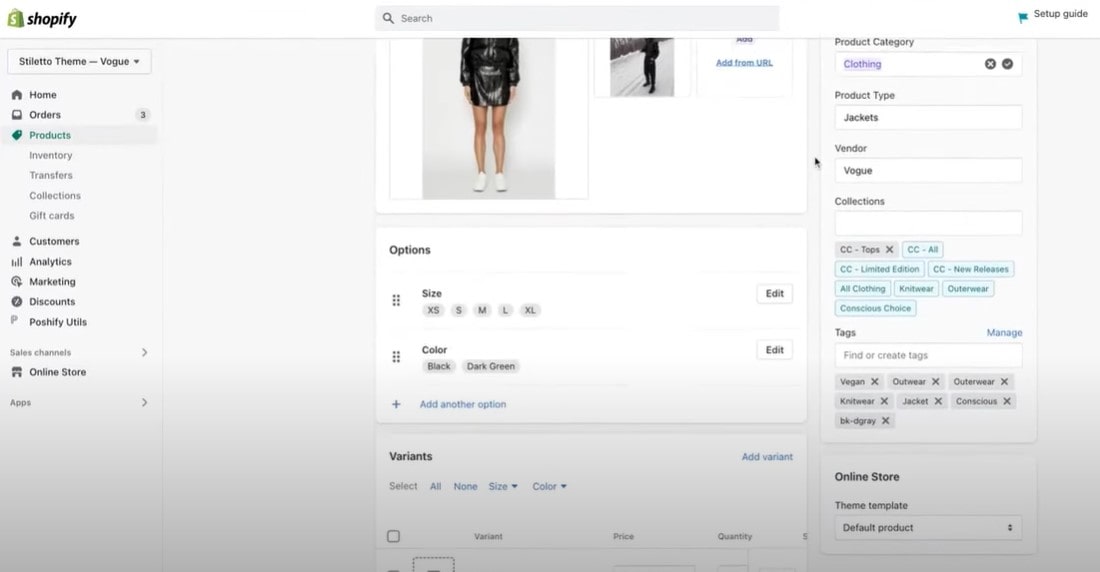The height and width of the screenshot is (572, 1100).
Task: Click the Dark Green color value
Action: (x=490, y=366)
